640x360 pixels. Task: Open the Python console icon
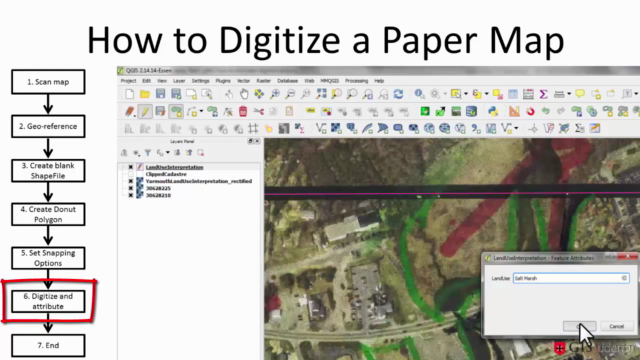pos(493,111)
